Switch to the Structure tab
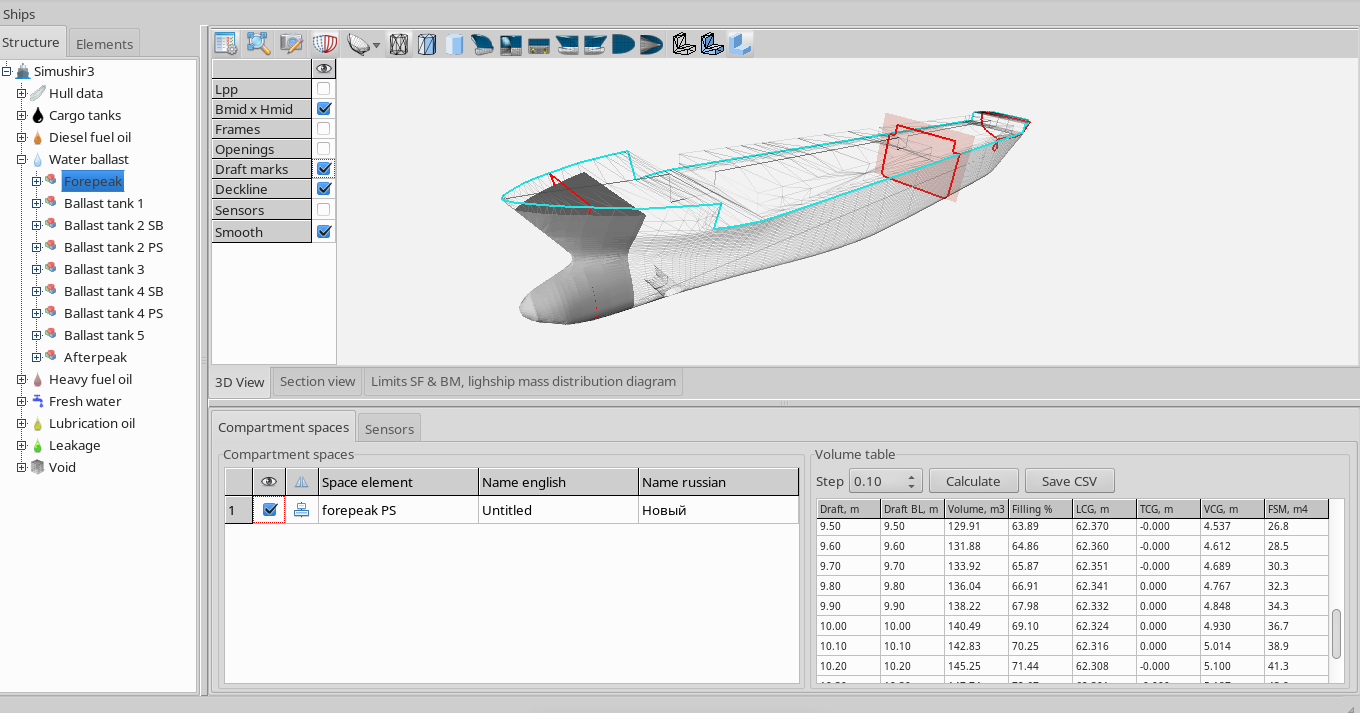 click(32, 42)
